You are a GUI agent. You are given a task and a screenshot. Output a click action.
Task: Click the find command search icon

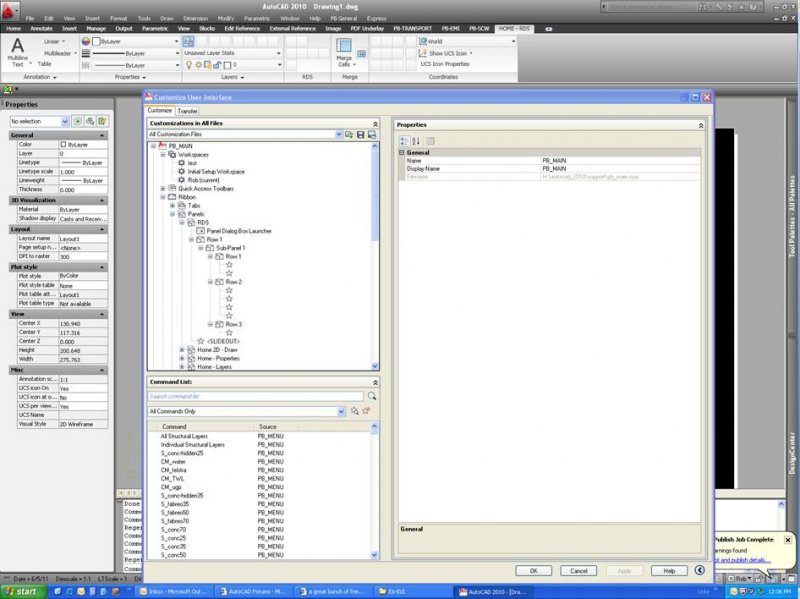372,396
